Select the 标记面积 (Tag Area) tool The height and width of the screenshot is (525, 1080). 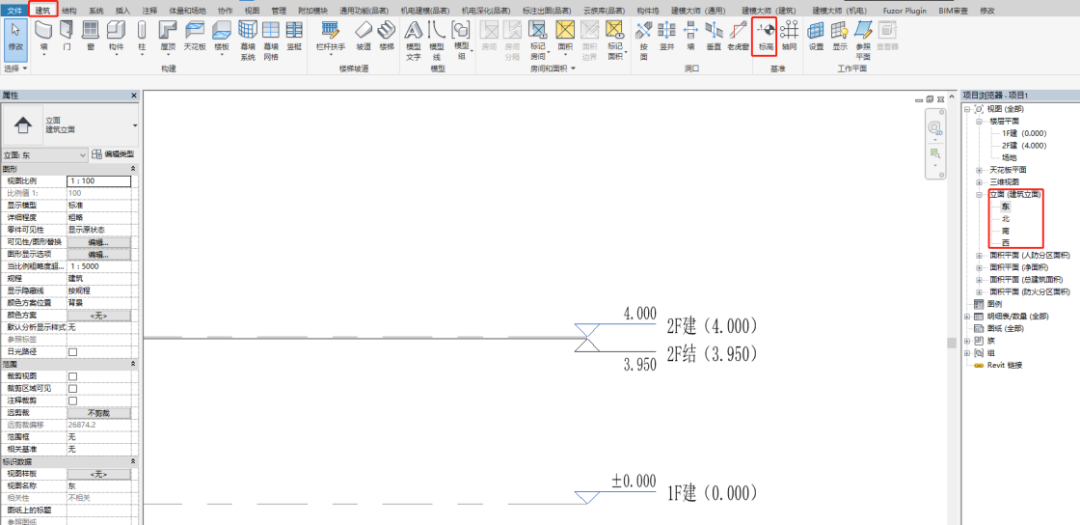pos(614,41)
